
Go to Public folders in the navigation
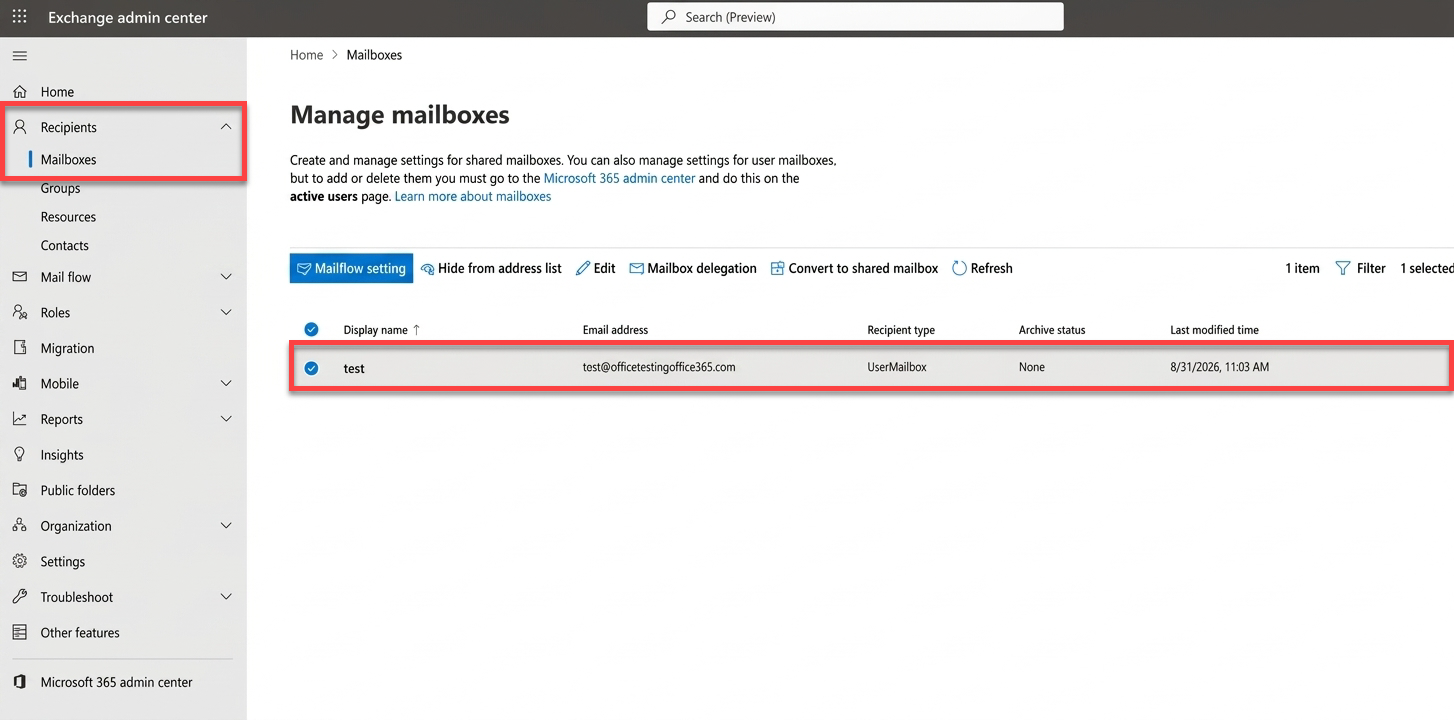pos(78,490)
